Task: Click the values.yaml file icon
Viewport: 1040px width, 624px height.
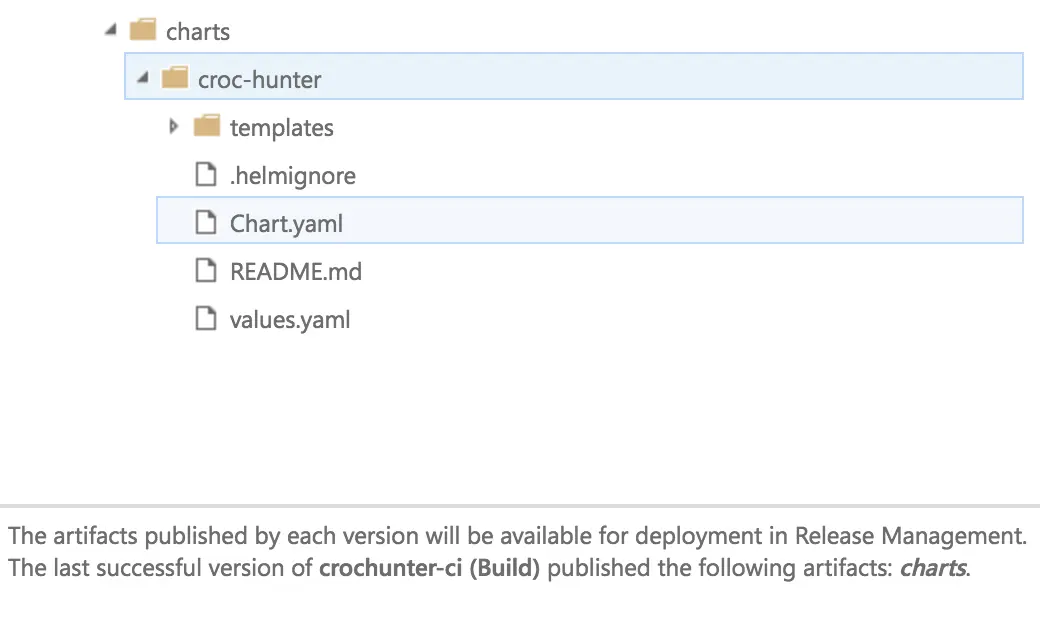Action: click(x=206, y=318)
